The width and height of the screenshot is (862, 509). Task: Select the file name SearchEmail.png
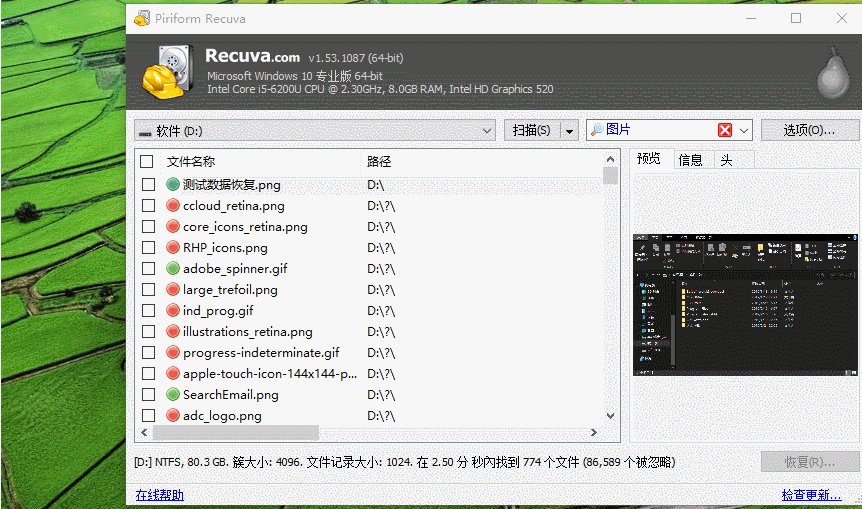231,394
